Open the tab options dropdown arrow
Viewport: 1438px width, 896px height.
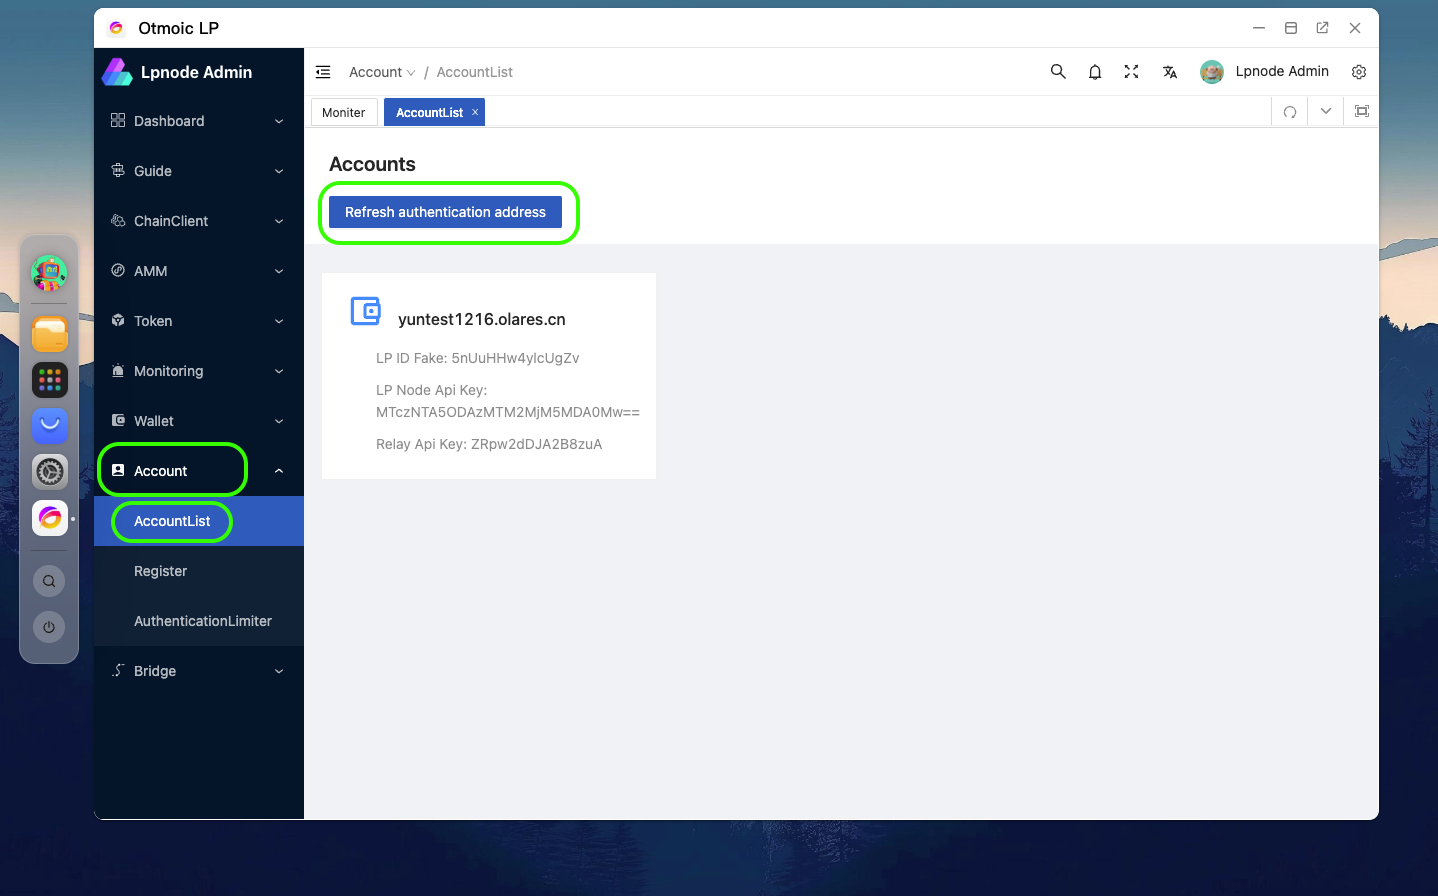(x=1325, y=111)
